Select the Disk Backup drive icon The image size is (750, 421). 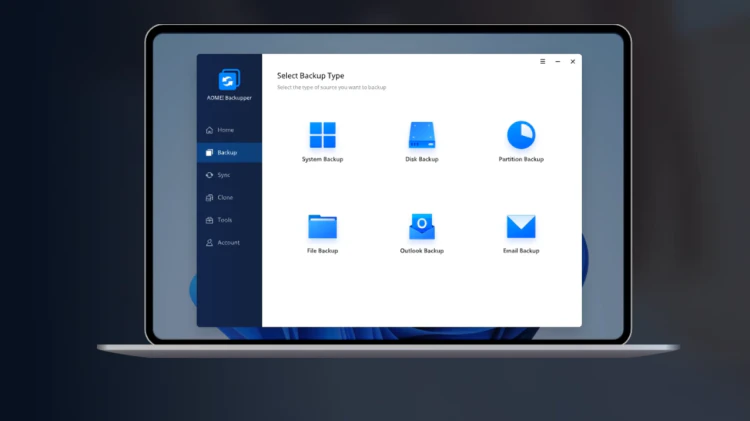tap(422, 135)
